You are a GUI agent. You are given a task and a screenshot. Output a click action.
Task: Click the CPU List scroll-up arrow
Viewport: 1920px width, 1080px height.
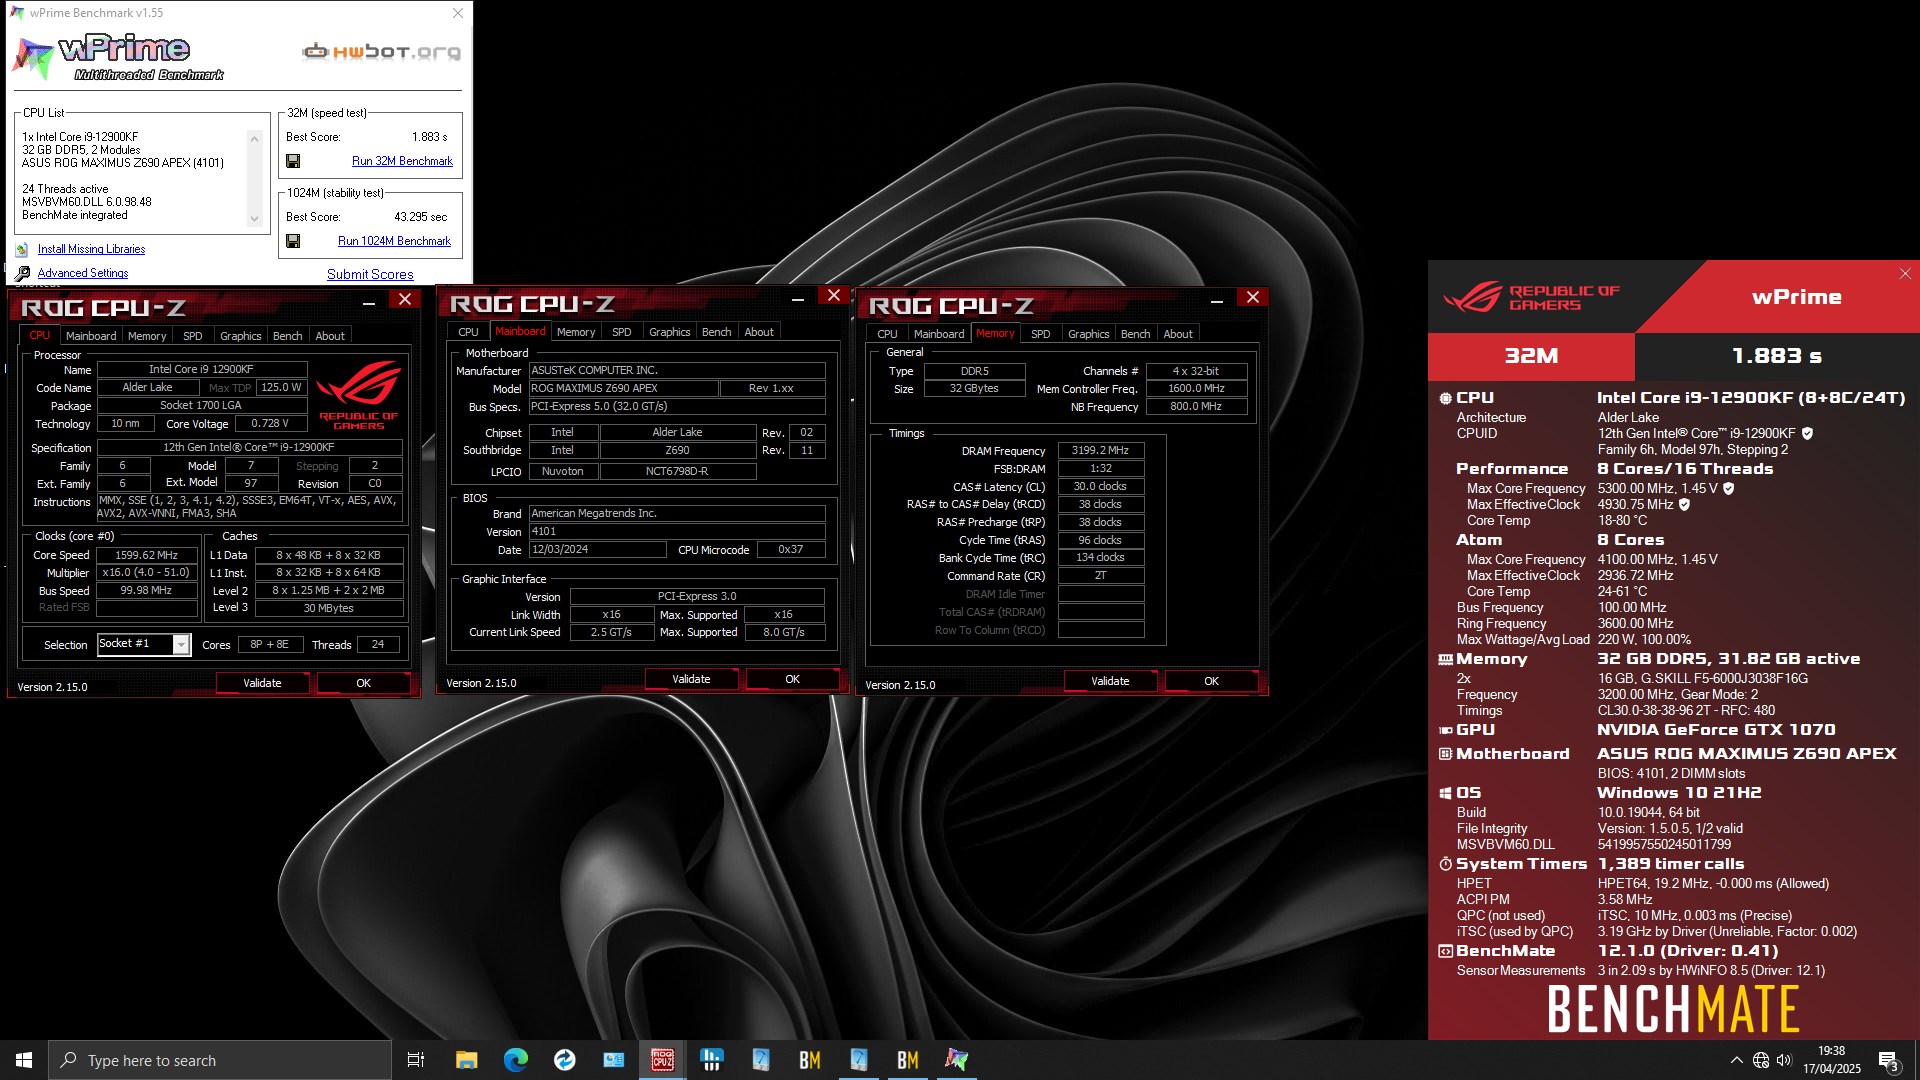pyautogui.click(x=254, y=139)
